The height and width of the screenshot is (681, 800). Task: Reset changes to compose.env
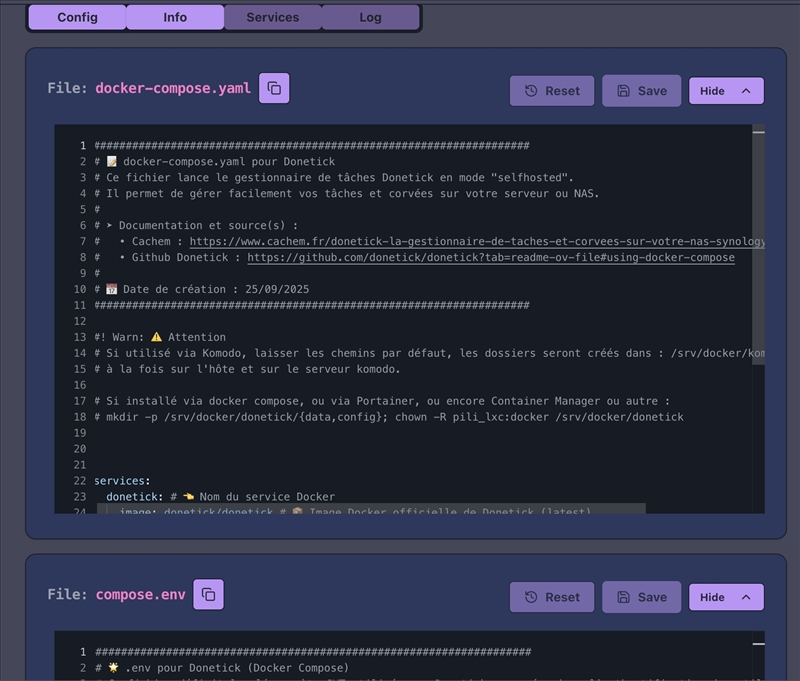tap(552, 597)
